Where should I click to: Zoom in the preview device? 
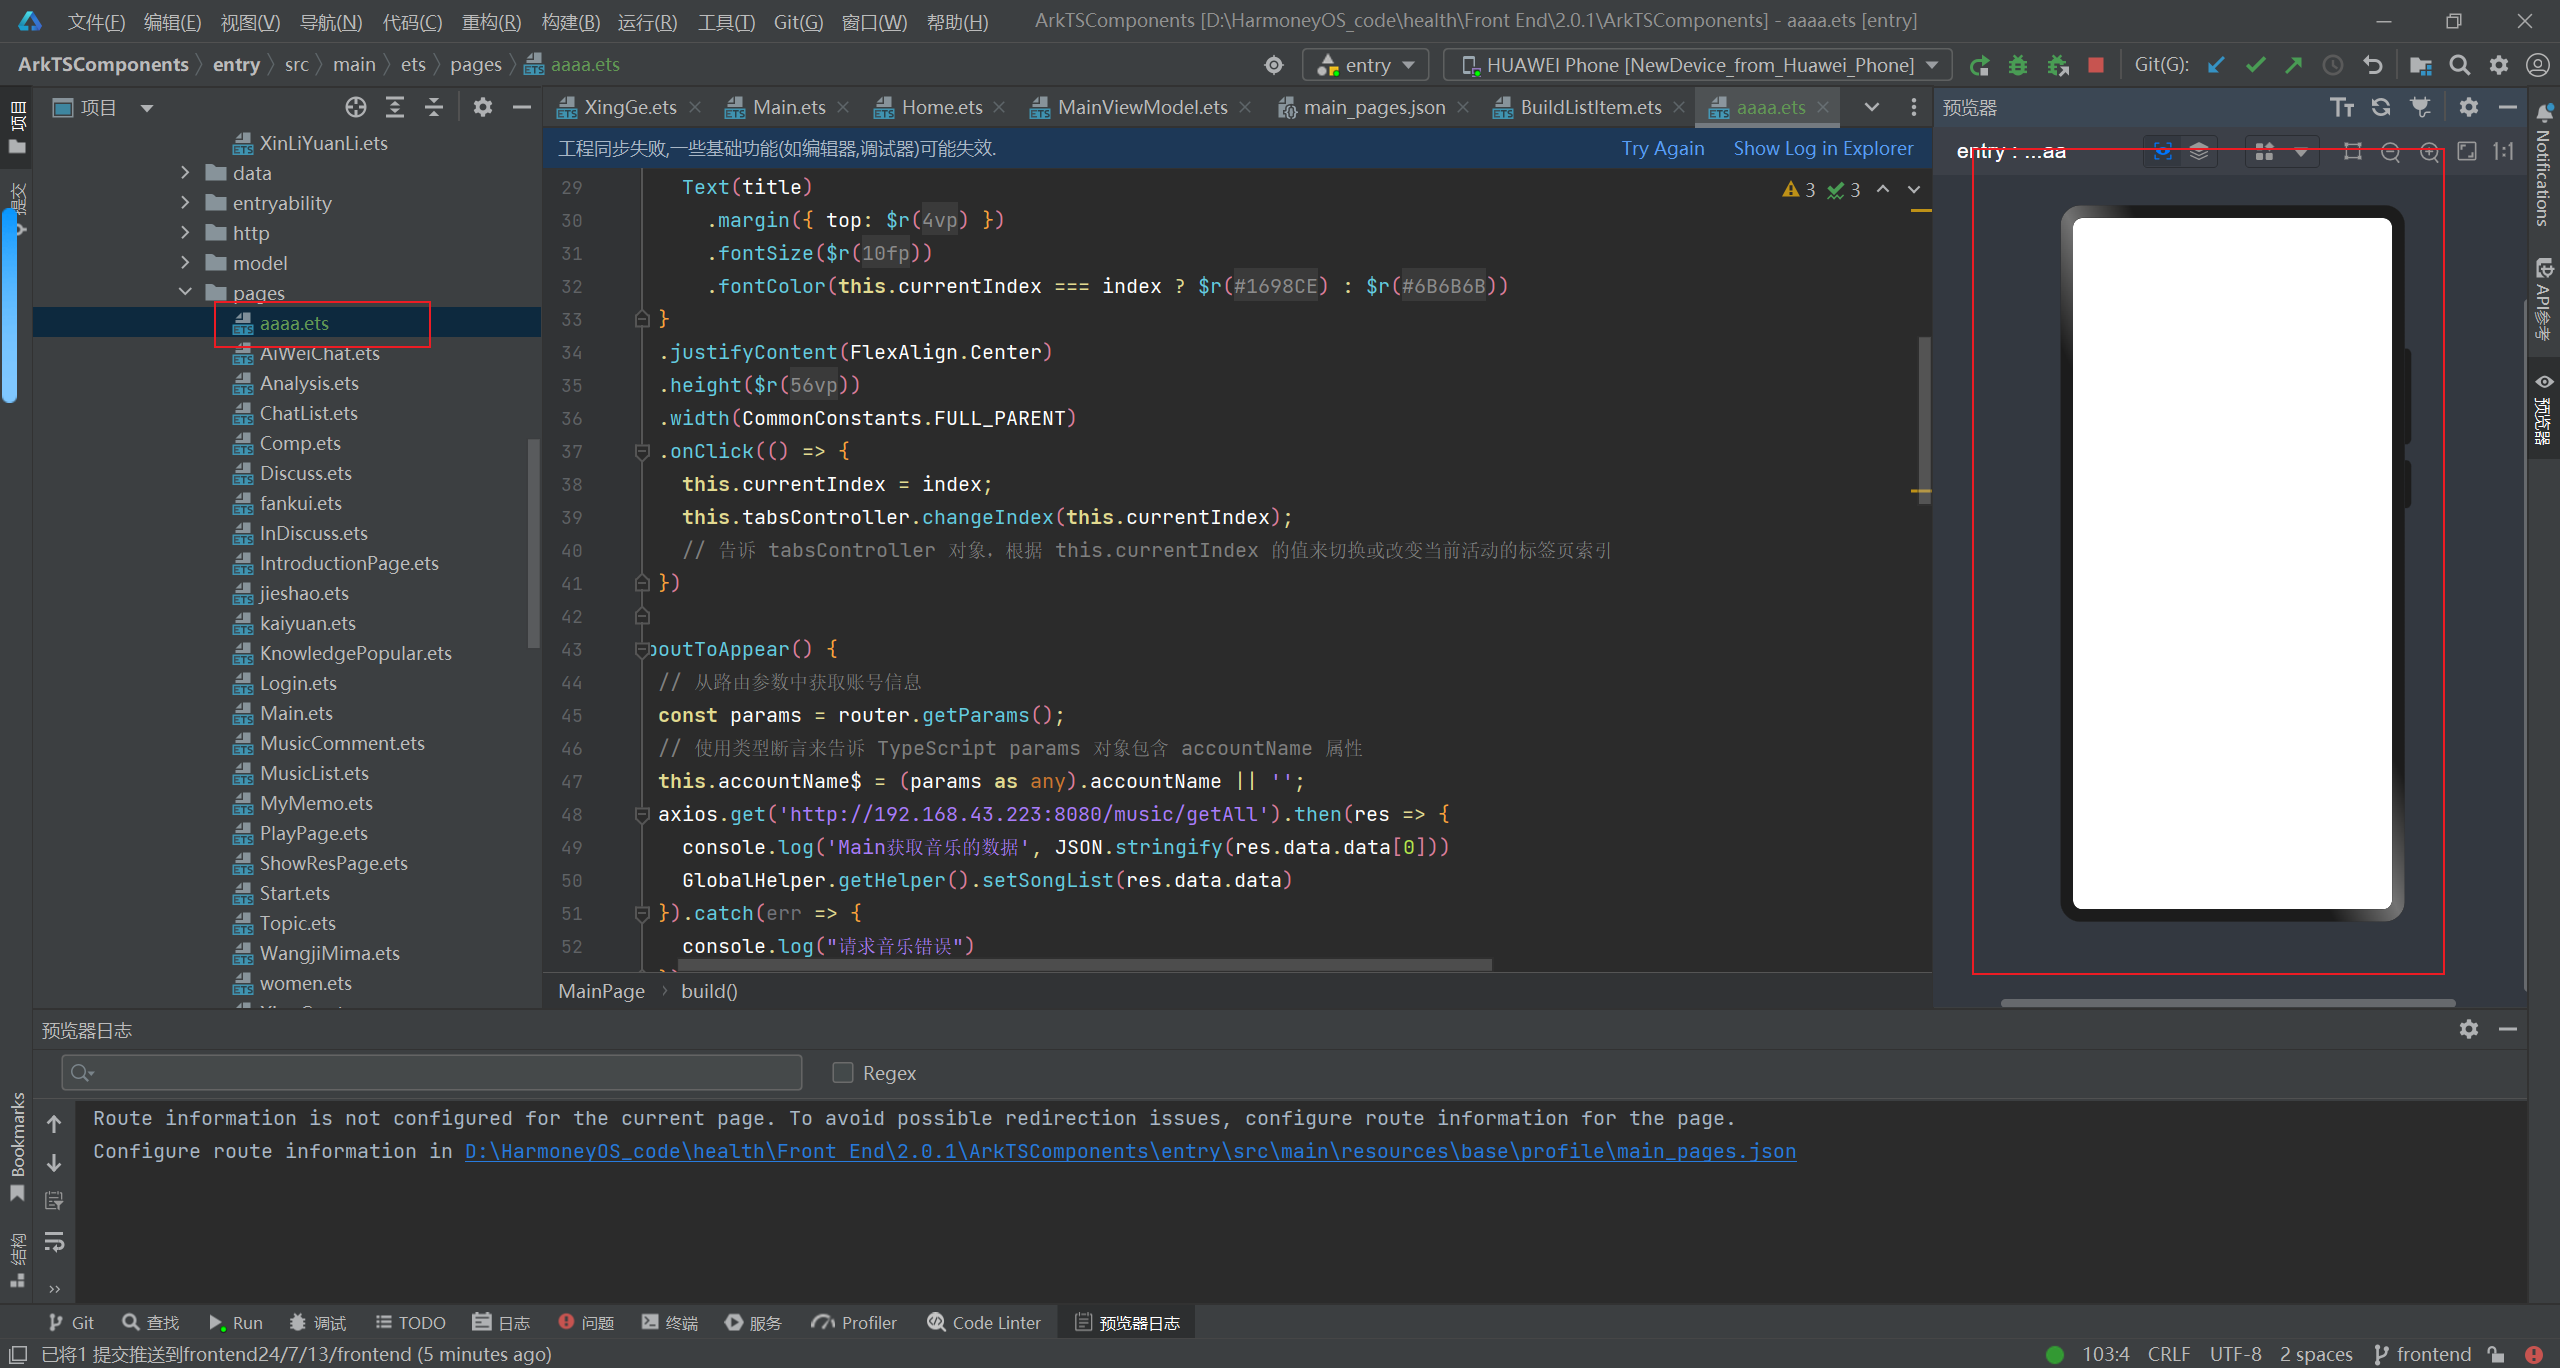(x=2429, y=151)
